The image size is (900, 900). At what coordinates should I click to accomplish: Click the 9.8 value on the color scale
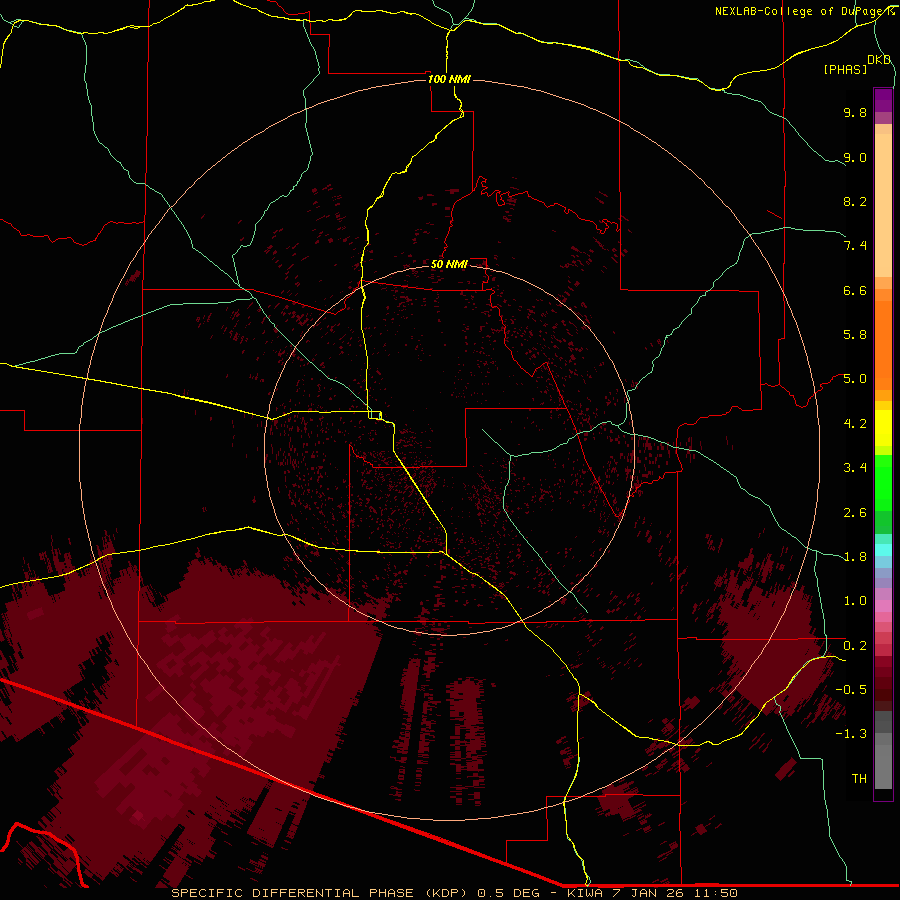pos(855,113)
